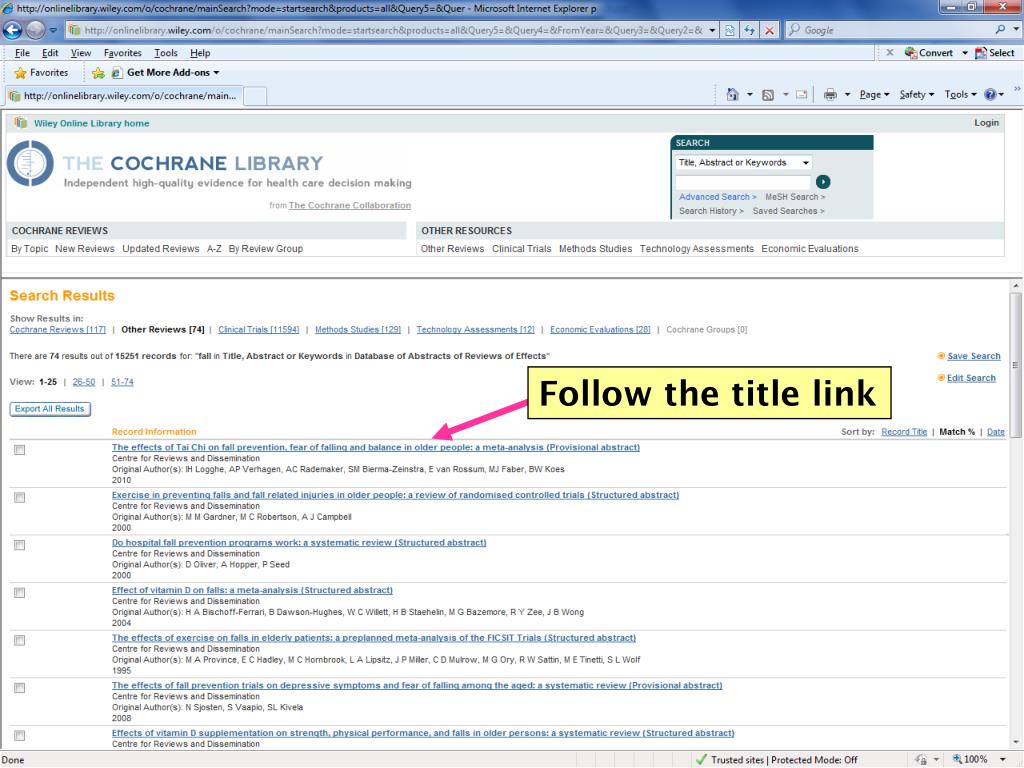Open the Tools menu in menu bar
Image resolution: width=1024 pixels, height=768 pixels.
coord(166,53)
